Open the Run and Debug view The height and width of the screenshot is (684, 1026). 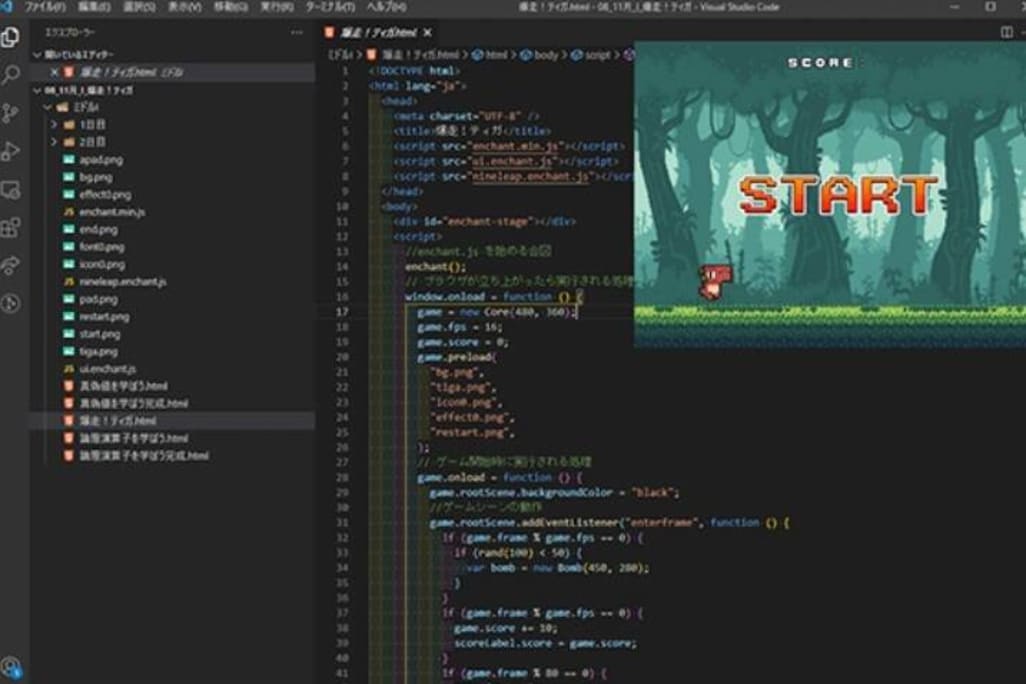tap(11, 151)
